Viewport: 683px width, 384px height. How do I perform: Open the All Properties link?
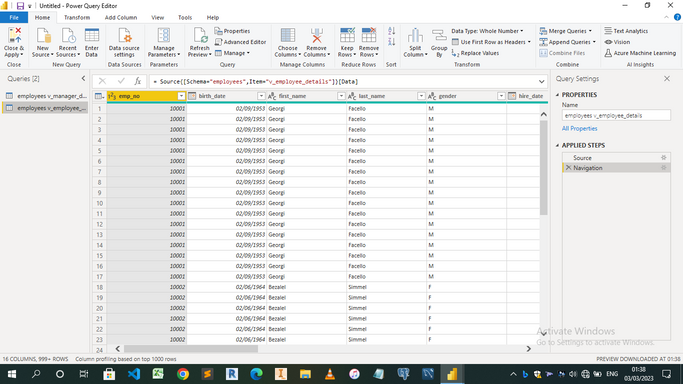coord(579,128)
